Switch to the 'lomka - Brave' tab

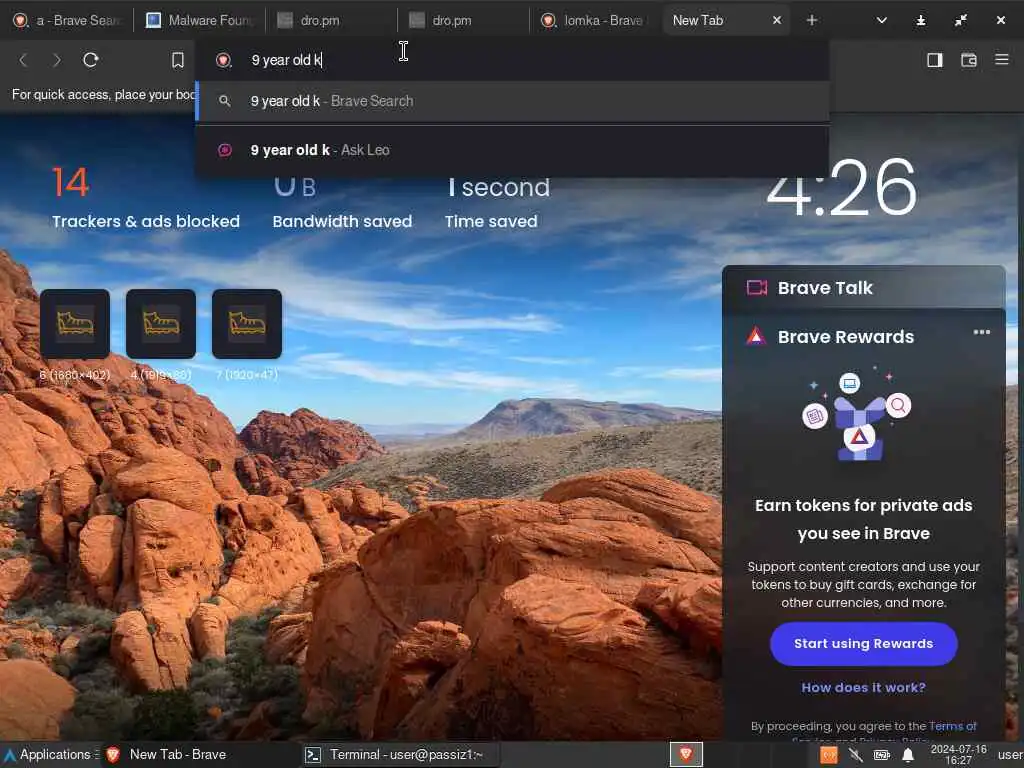click(594, 20)
